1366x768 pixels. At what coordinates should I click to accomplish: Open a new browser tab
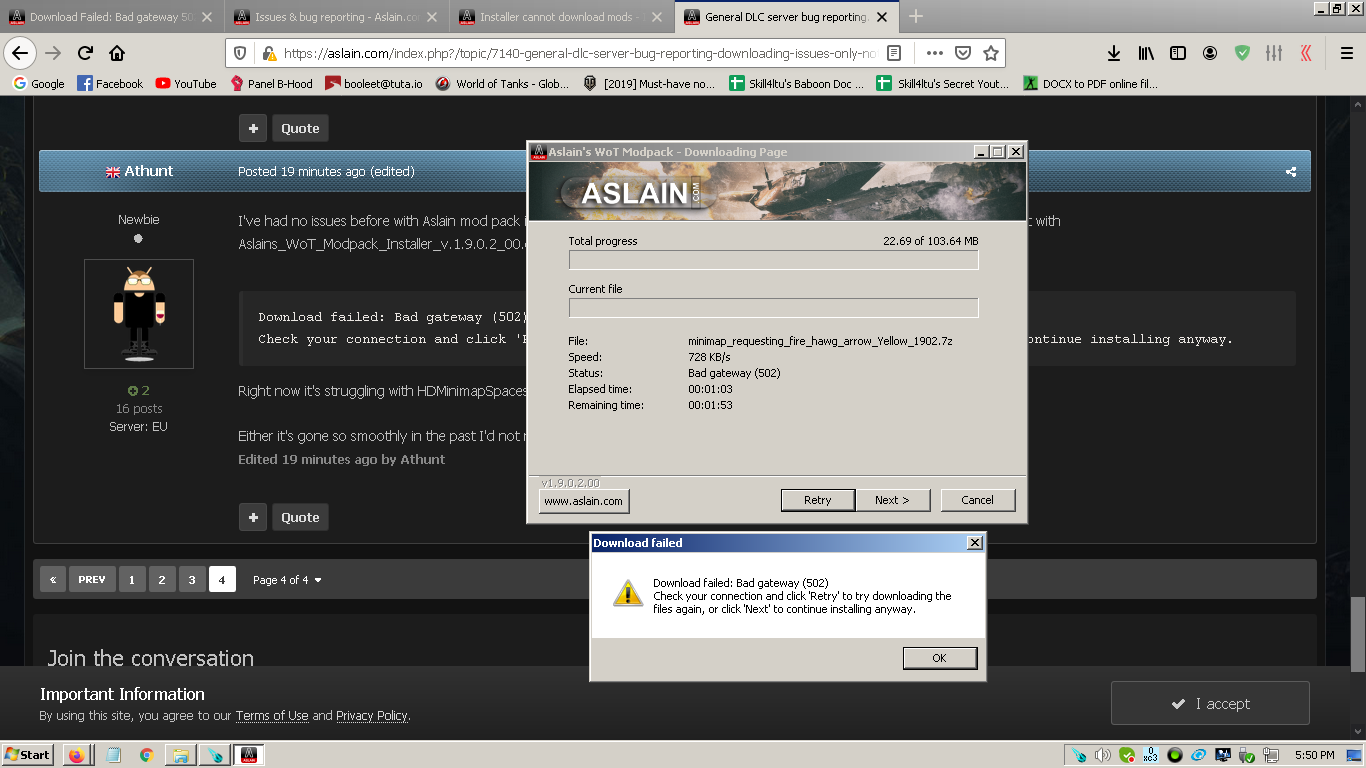click(916, 16)
